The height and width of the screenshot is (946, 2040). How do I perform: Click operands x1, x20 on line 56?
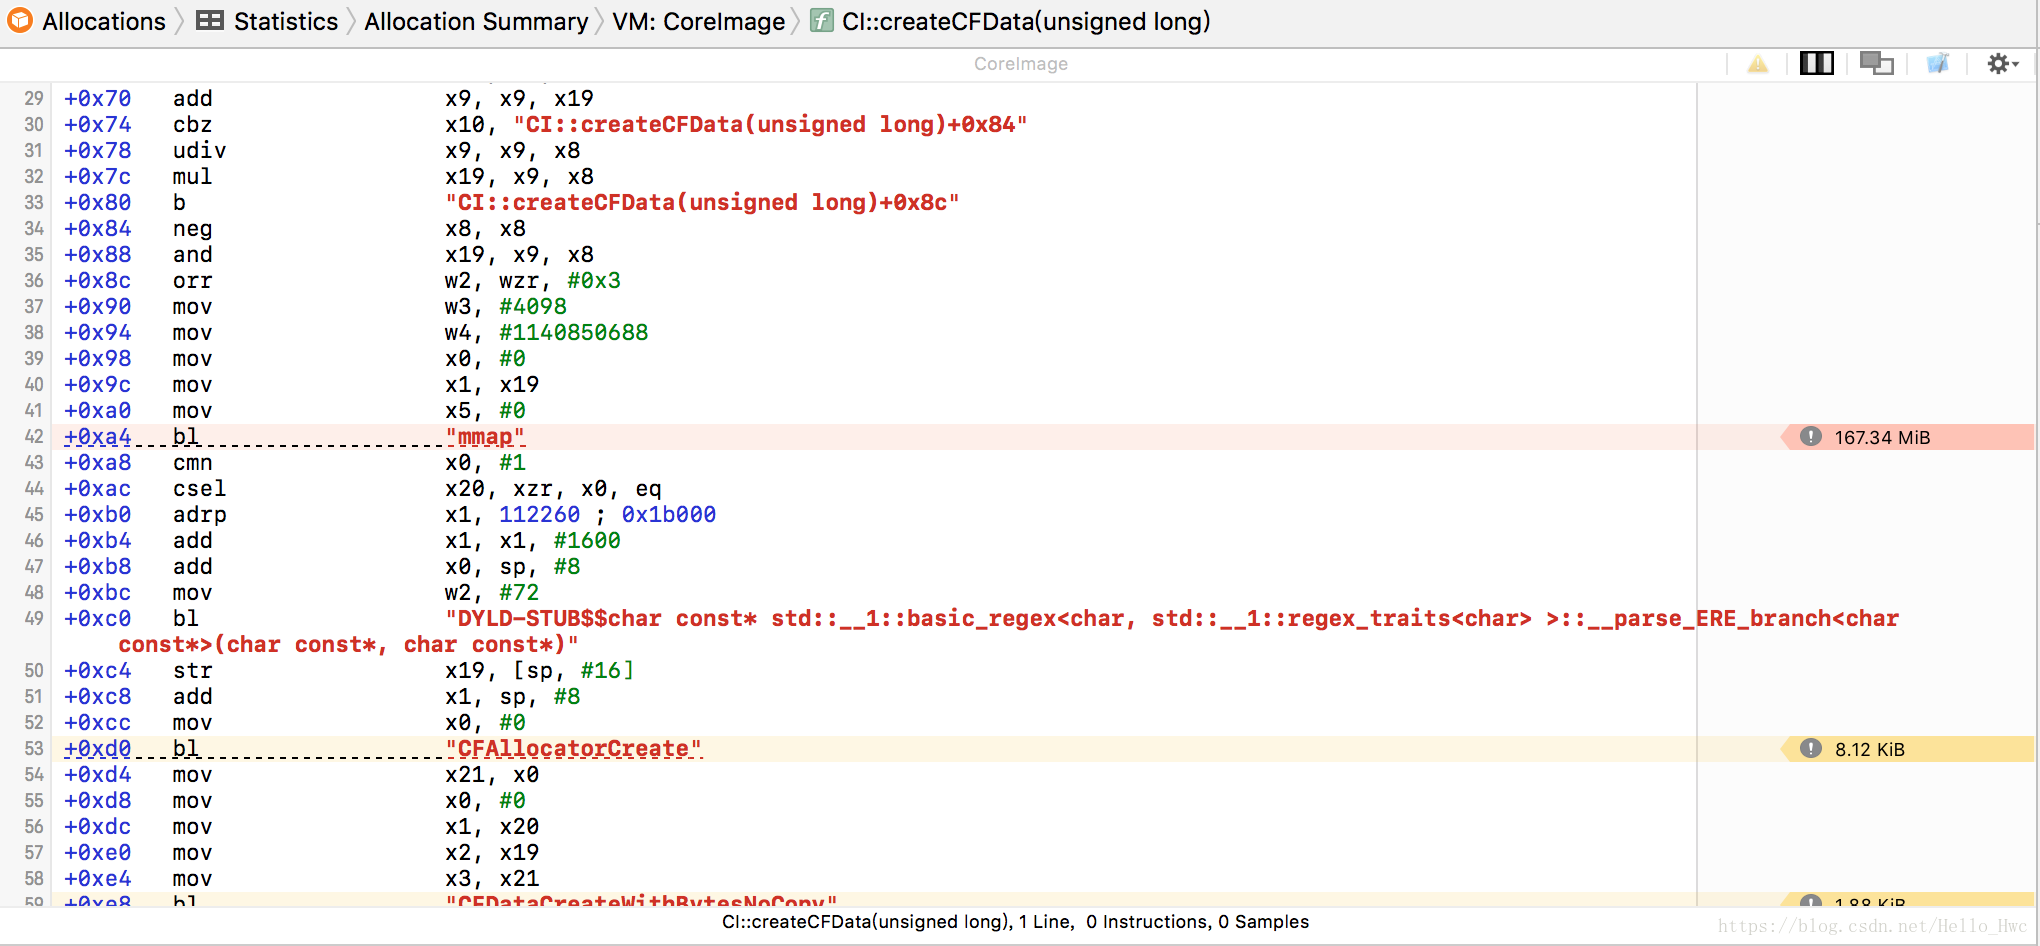pos(492,827)
